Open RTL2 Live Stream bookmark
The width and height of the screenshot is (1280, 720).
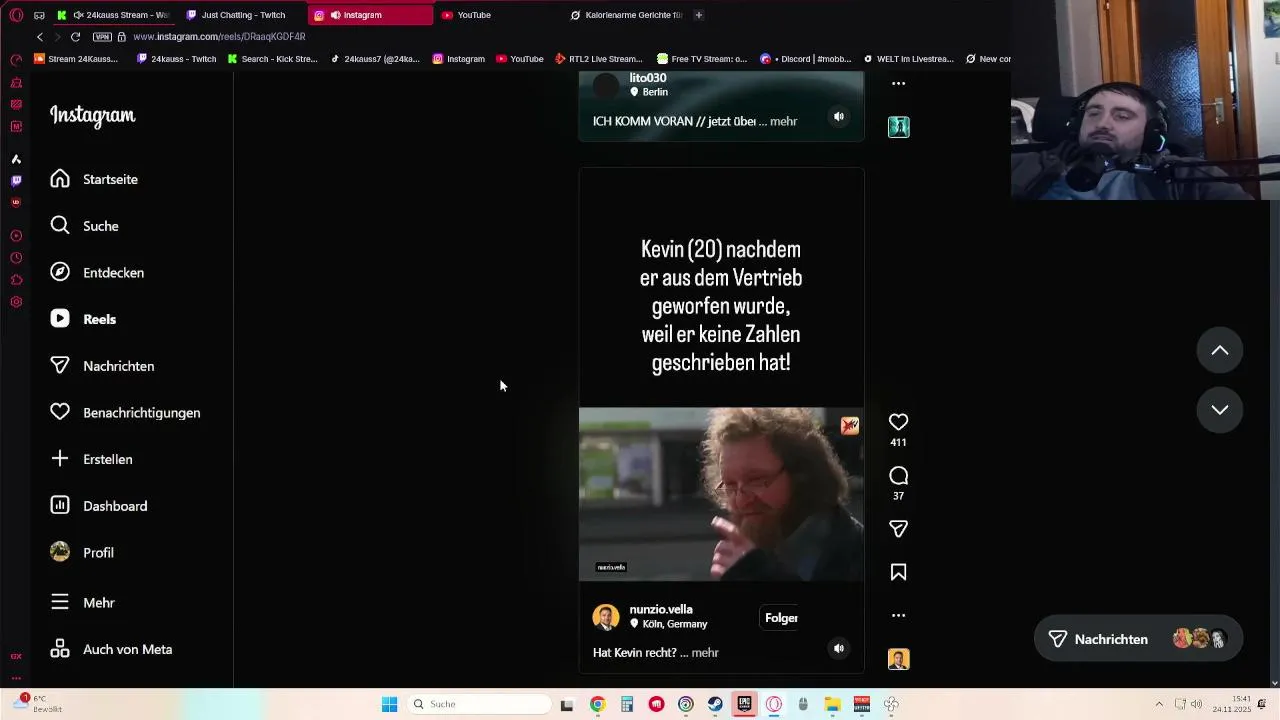(598, 59)
